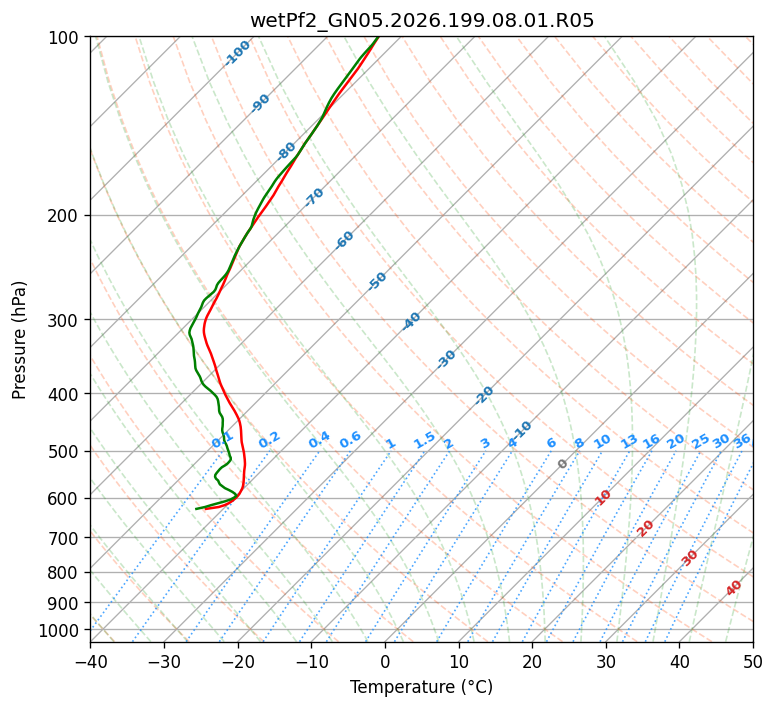Click the 1000 pressure tick label
This screenshot has height=708, width=775.
(61, 631)
